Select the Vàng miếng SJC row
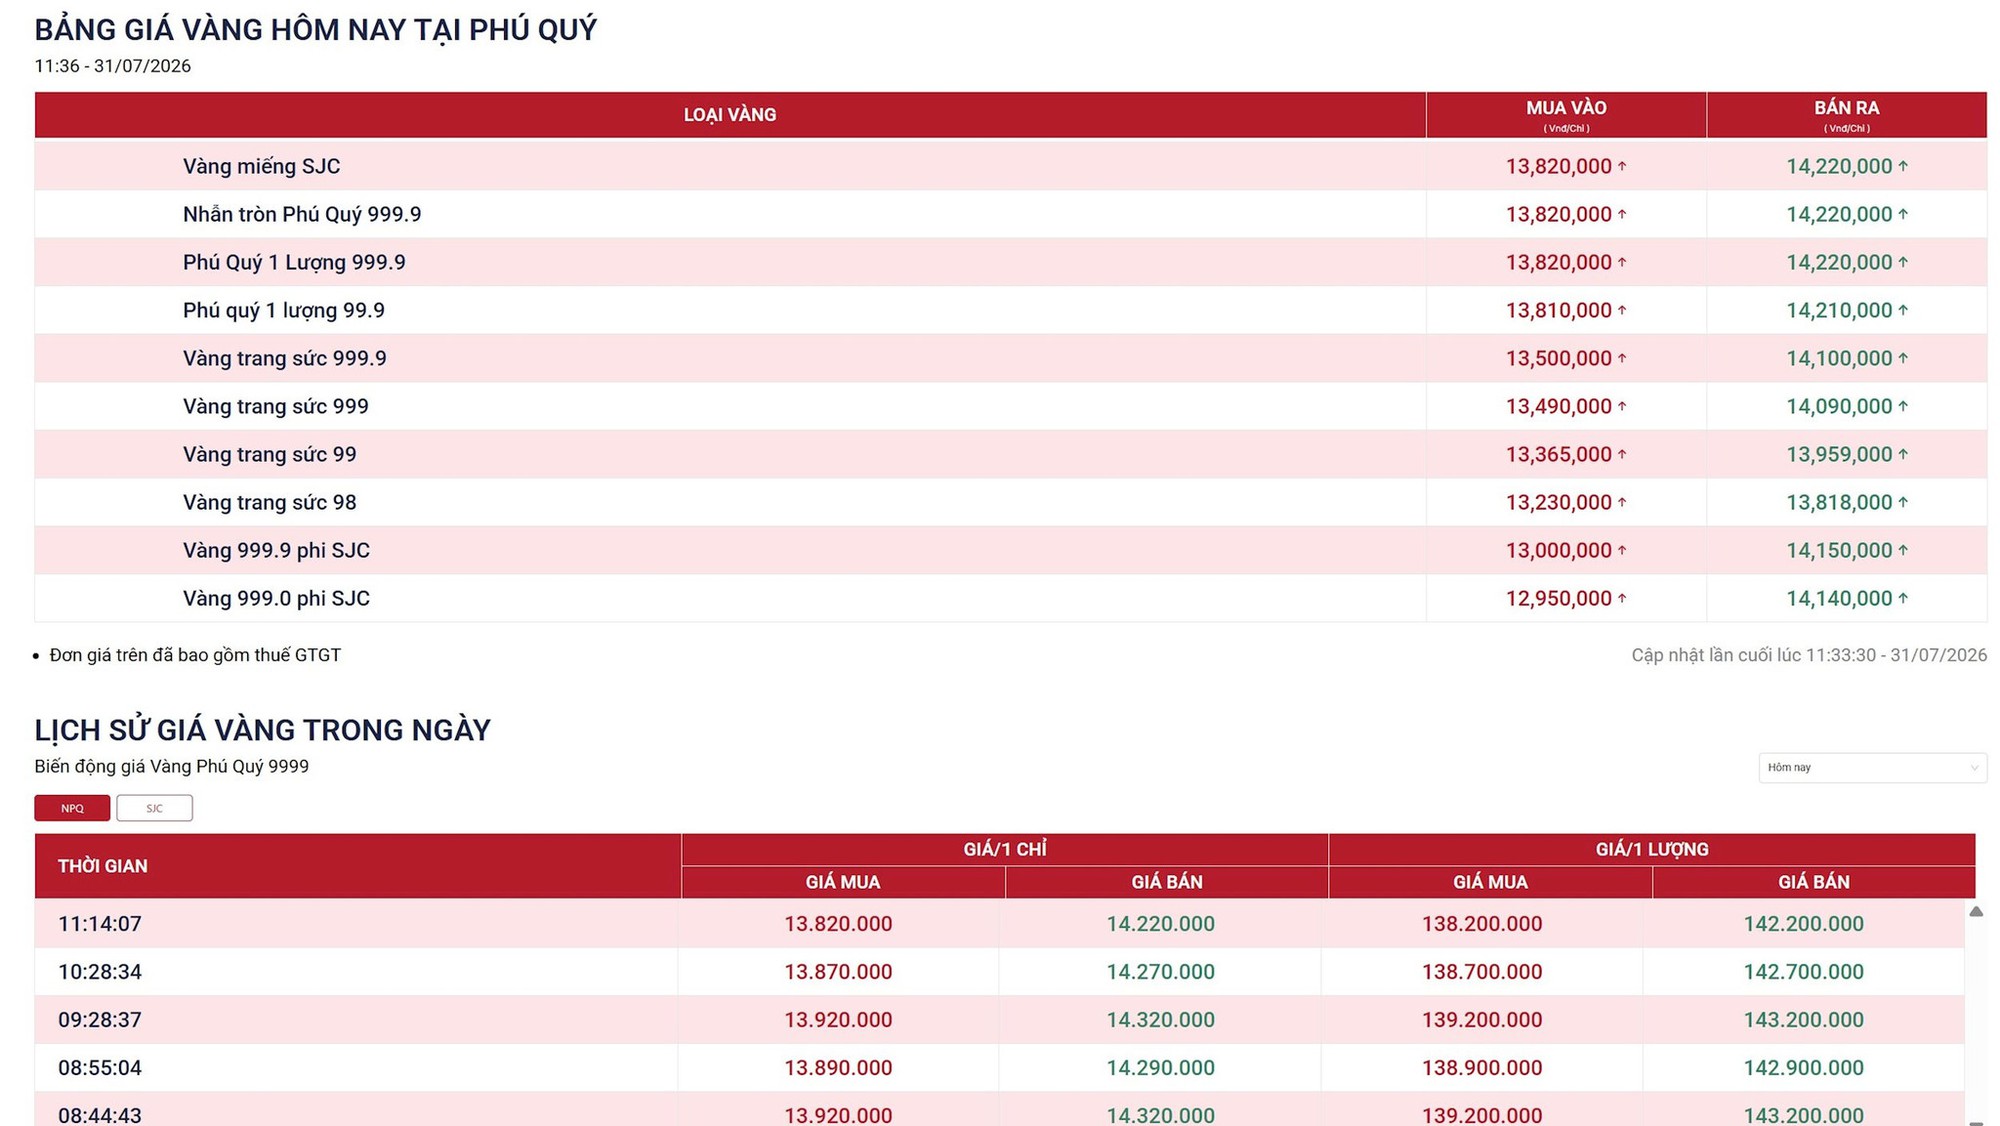Screen dimensions: 2000x1126 pyautogui.click(x=1010, y=166)
